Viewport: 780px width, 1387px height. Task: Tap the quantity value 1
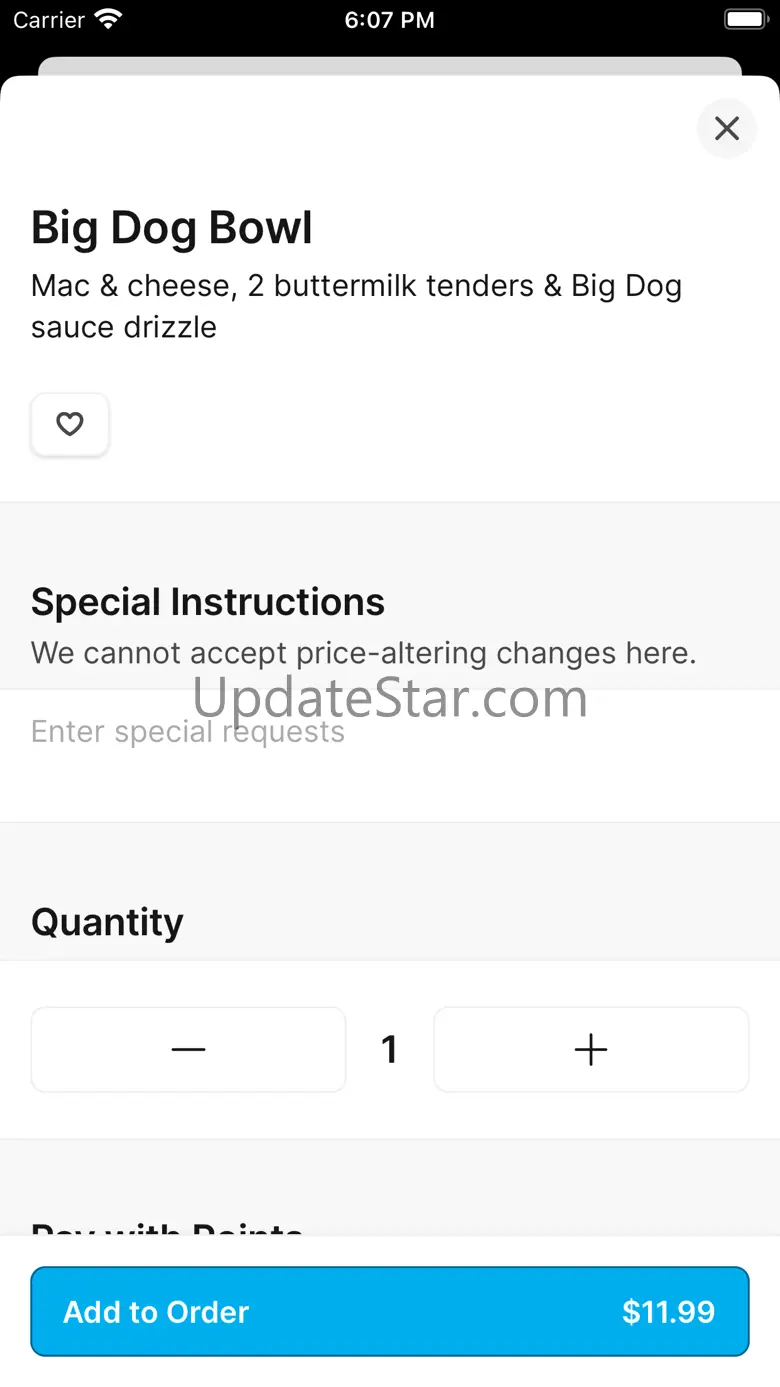click(x=389, y=1049)
